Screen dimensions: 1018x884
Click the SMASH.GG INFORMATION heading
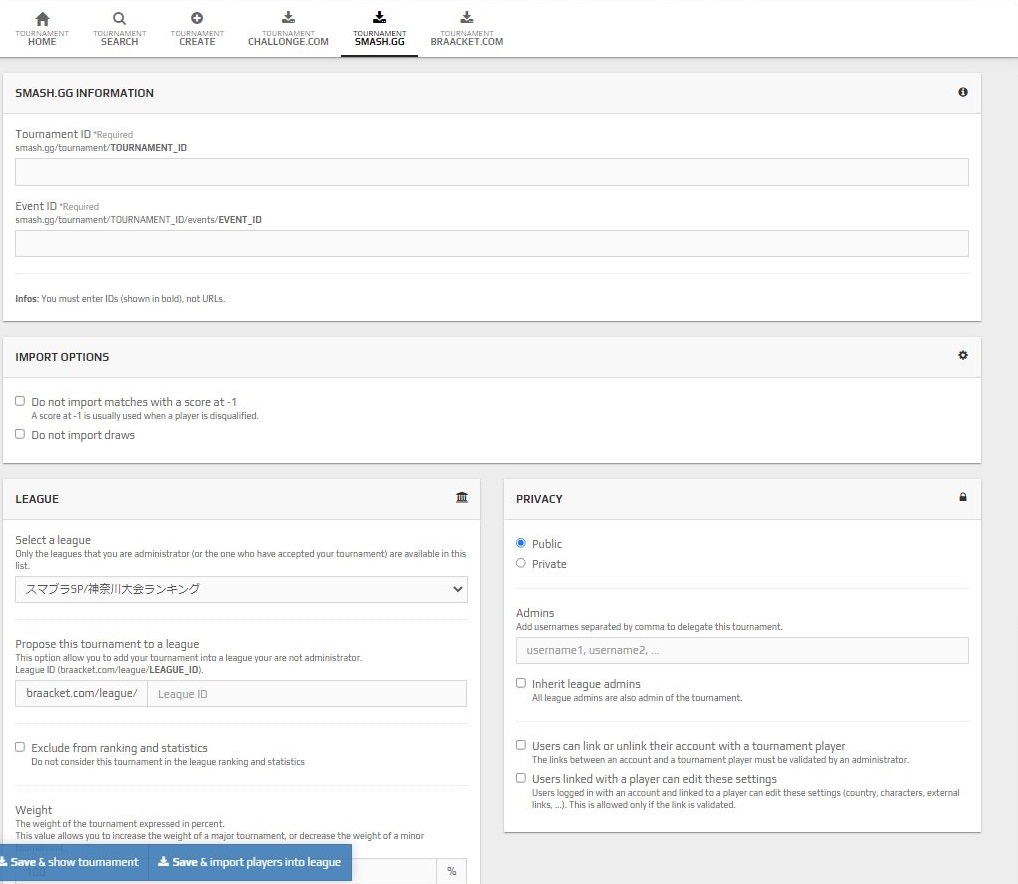coord(84,93)
